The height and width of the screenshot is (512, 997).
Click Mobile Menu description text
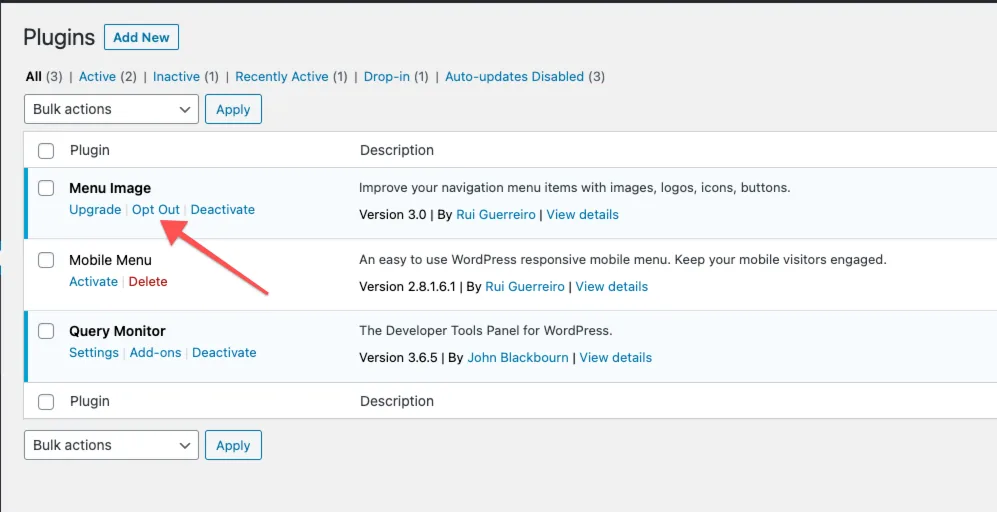[x=623, y=260]
